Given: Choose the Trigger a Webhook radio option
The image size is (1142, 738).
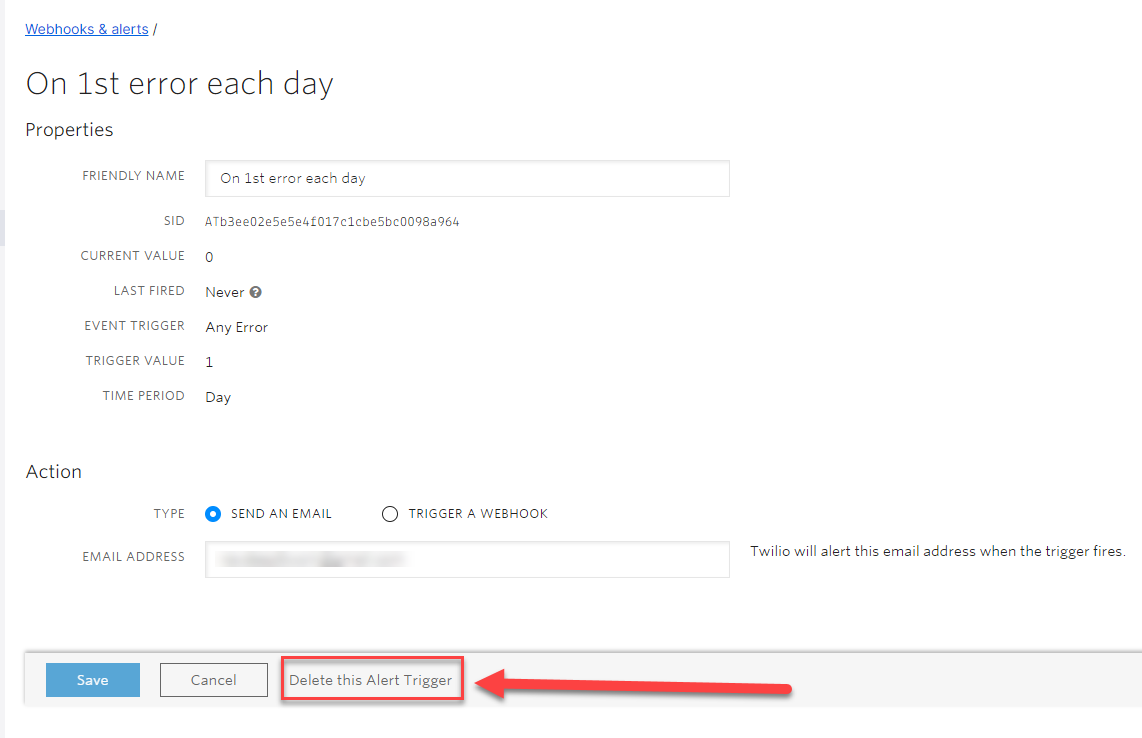Looking at the screenshot, I should 390,514.
